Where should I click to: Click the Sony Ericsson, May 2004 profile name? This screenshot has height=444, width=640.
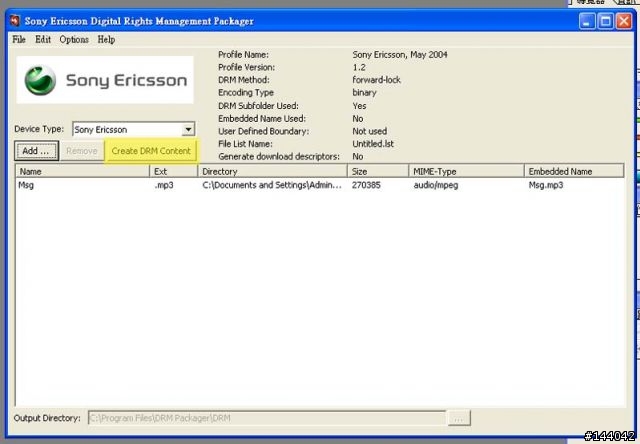(x=400, y=54)
